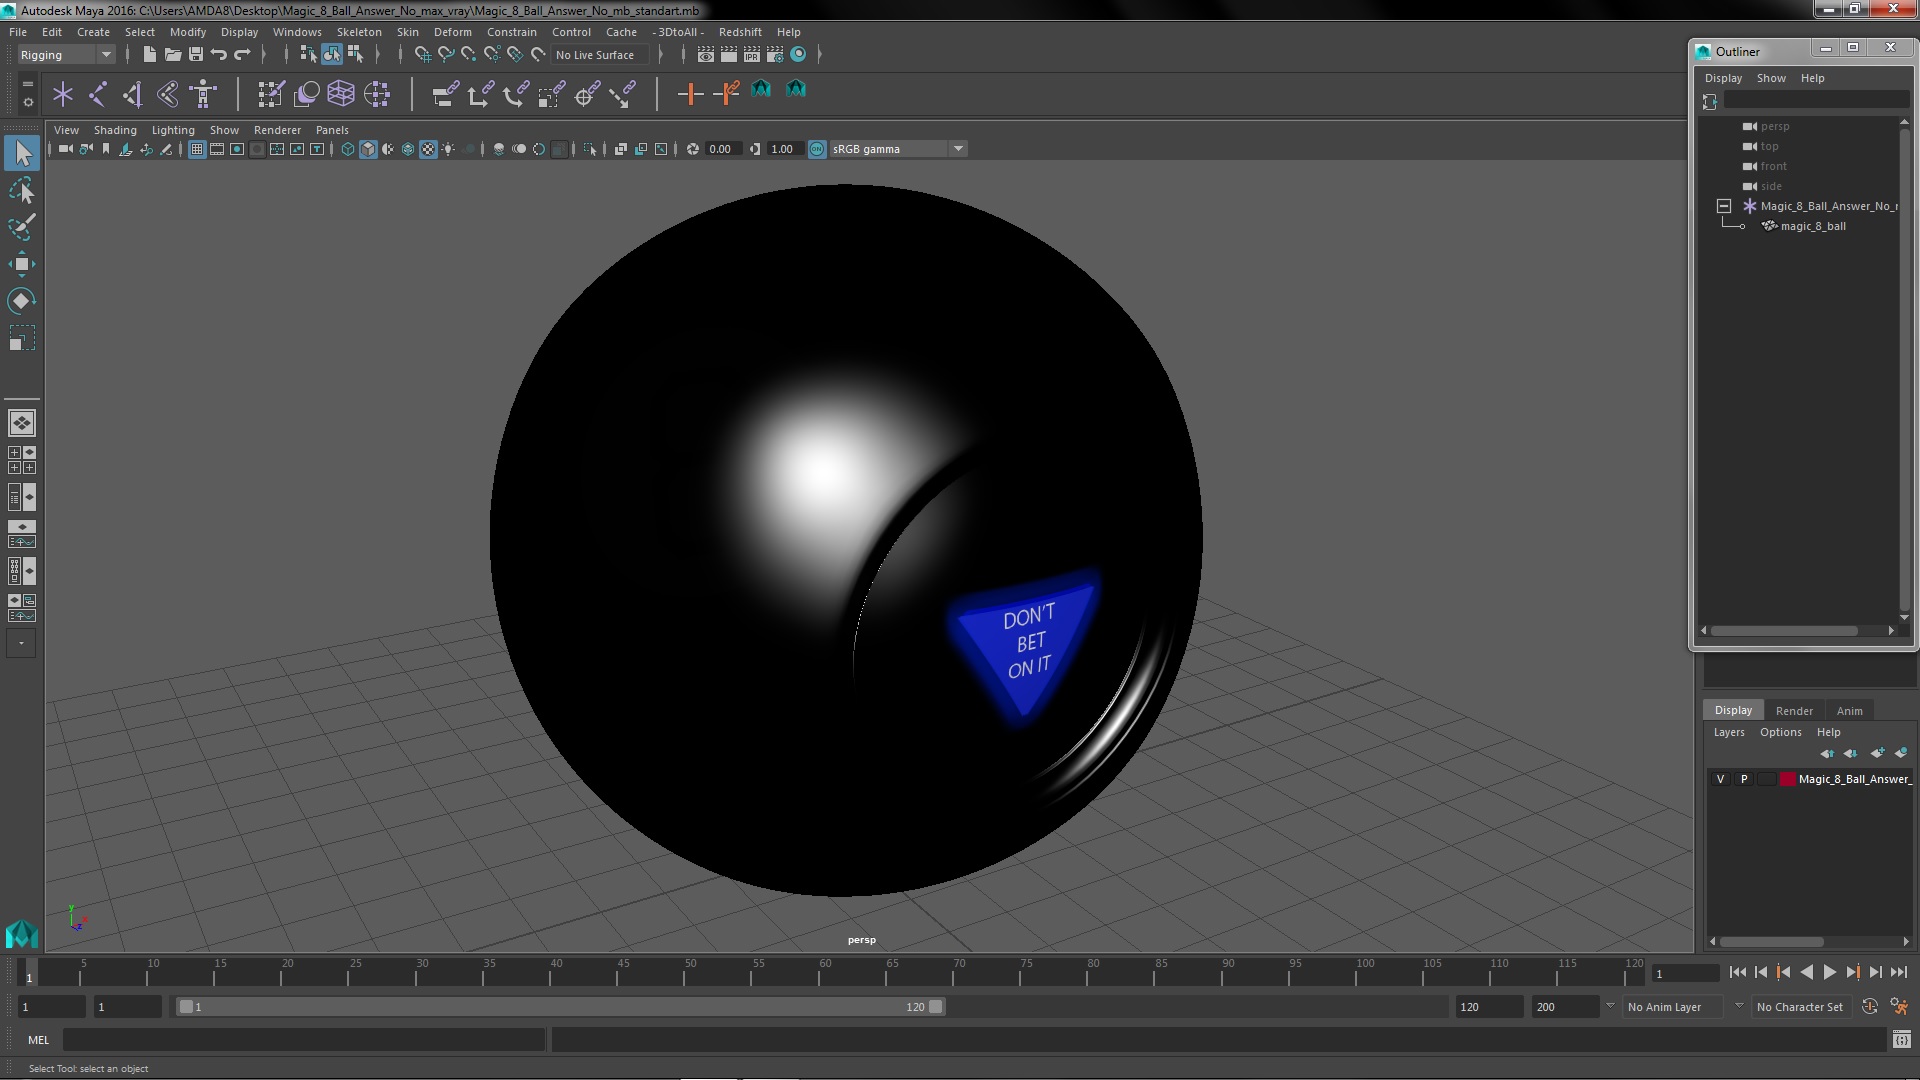1920x1080 pixels.
Task: Open Layers menu in layer editor
Action: coord(1729,732)
